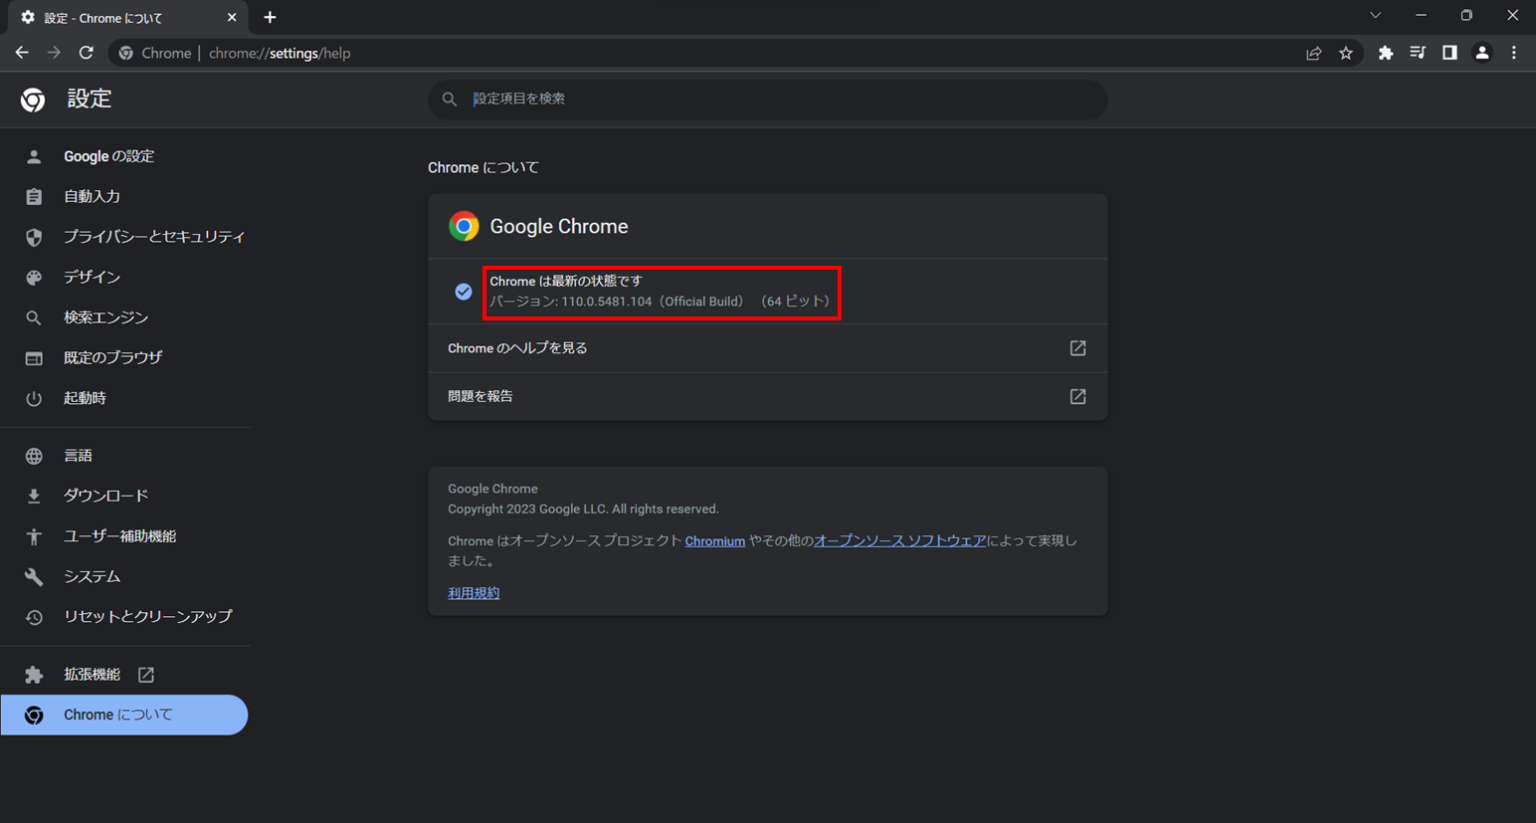Bookmark this page with the star icon
This screenshot has width=1536, height=823.
(x=1345, y=53)
